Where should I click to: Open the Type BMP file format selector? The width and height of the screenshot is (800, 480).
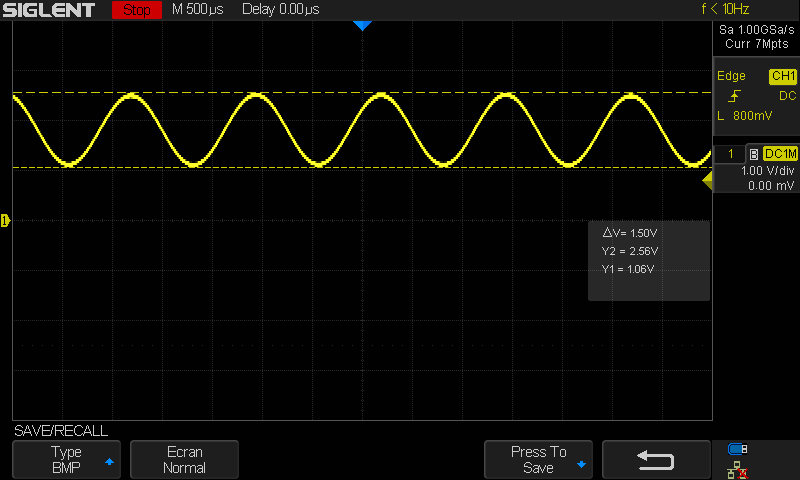(x=66, y=460)
